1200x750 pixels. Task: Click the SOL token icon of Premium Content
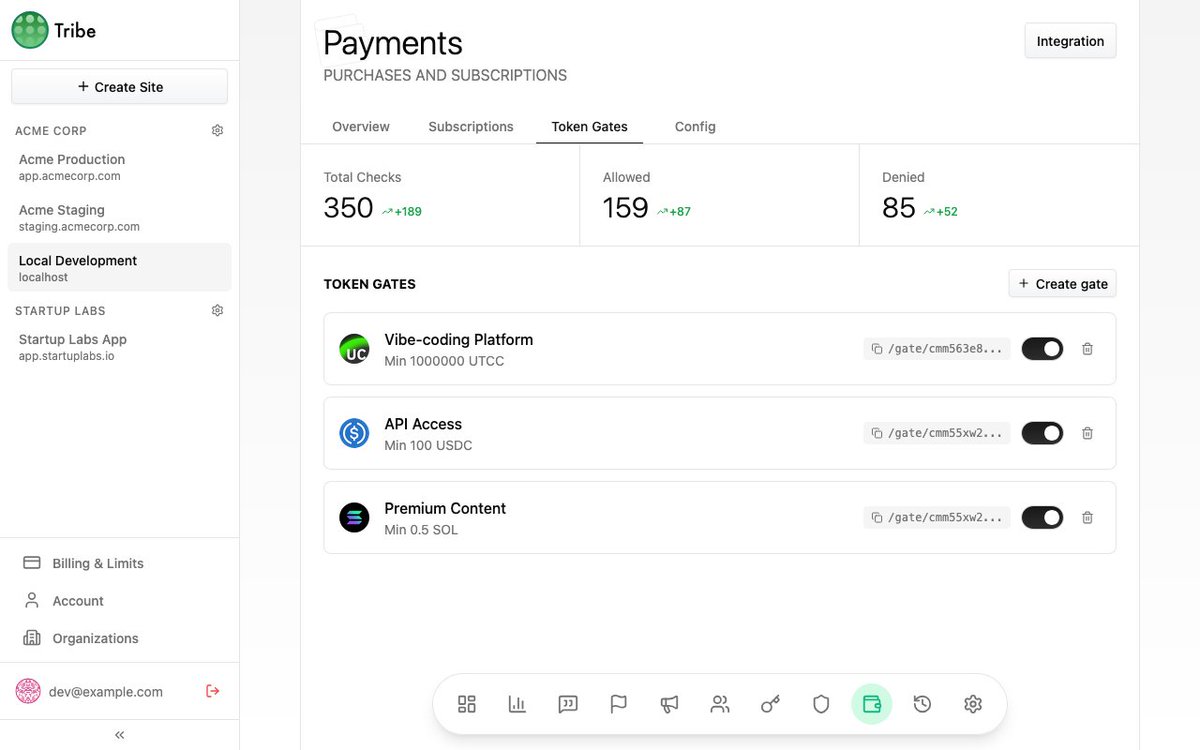pos(354,518)
